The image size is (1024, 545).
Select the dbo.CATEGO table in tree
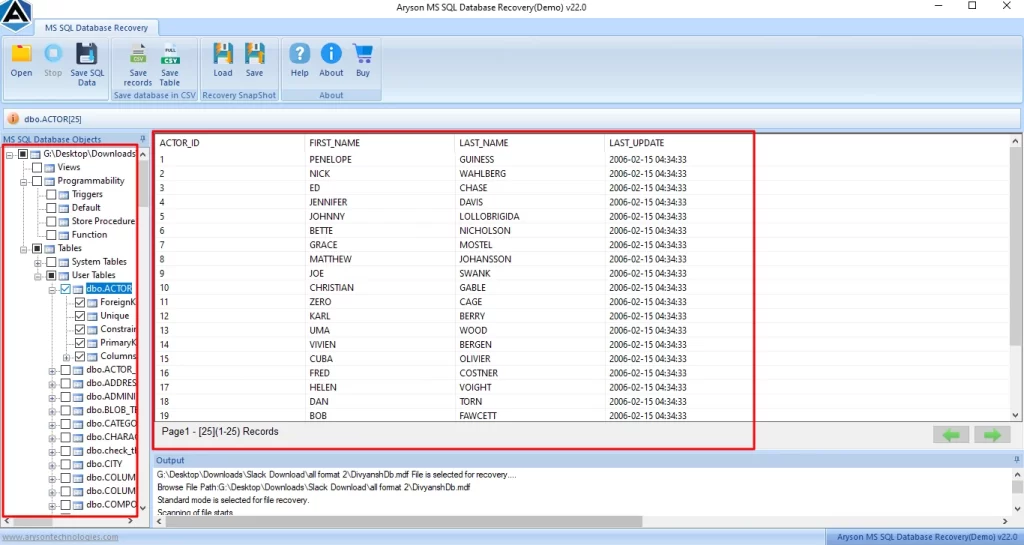(111, 424)
